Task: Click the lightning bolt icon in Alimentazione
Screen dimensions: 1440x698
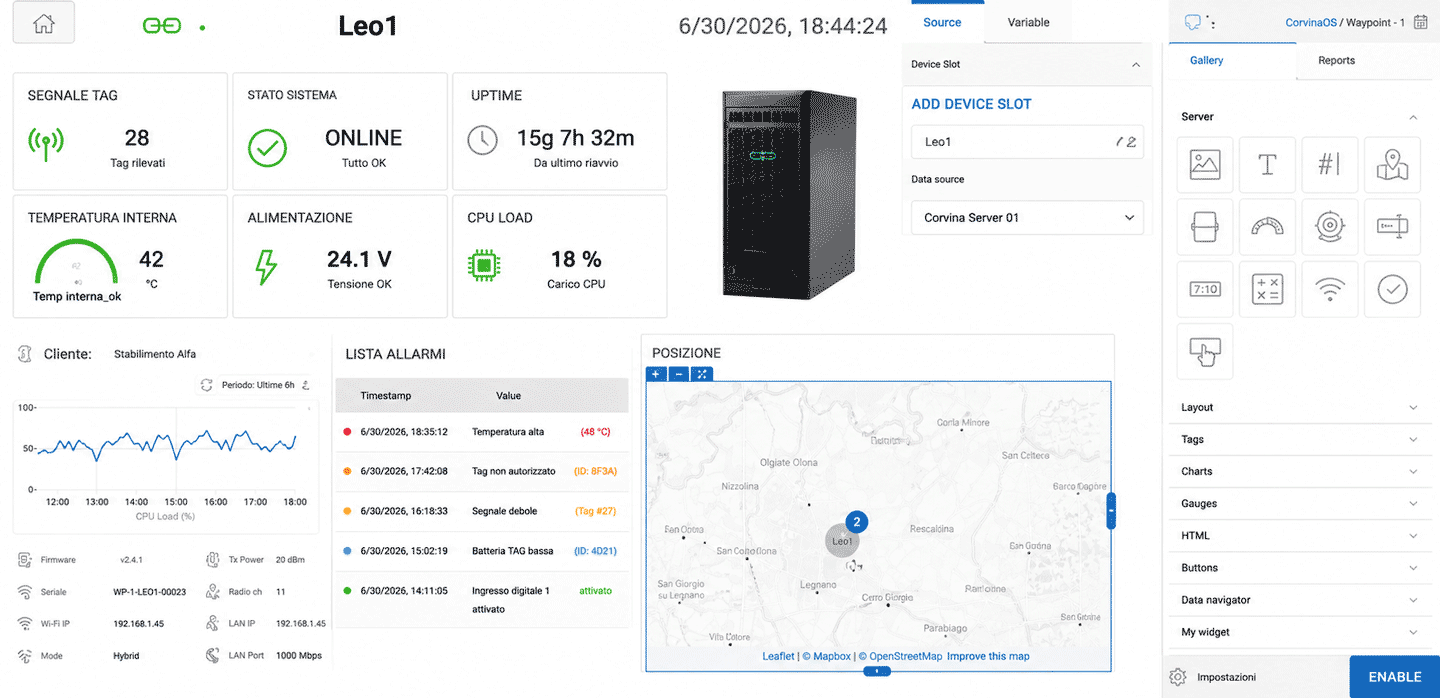Action: click(x=266, y=268)
